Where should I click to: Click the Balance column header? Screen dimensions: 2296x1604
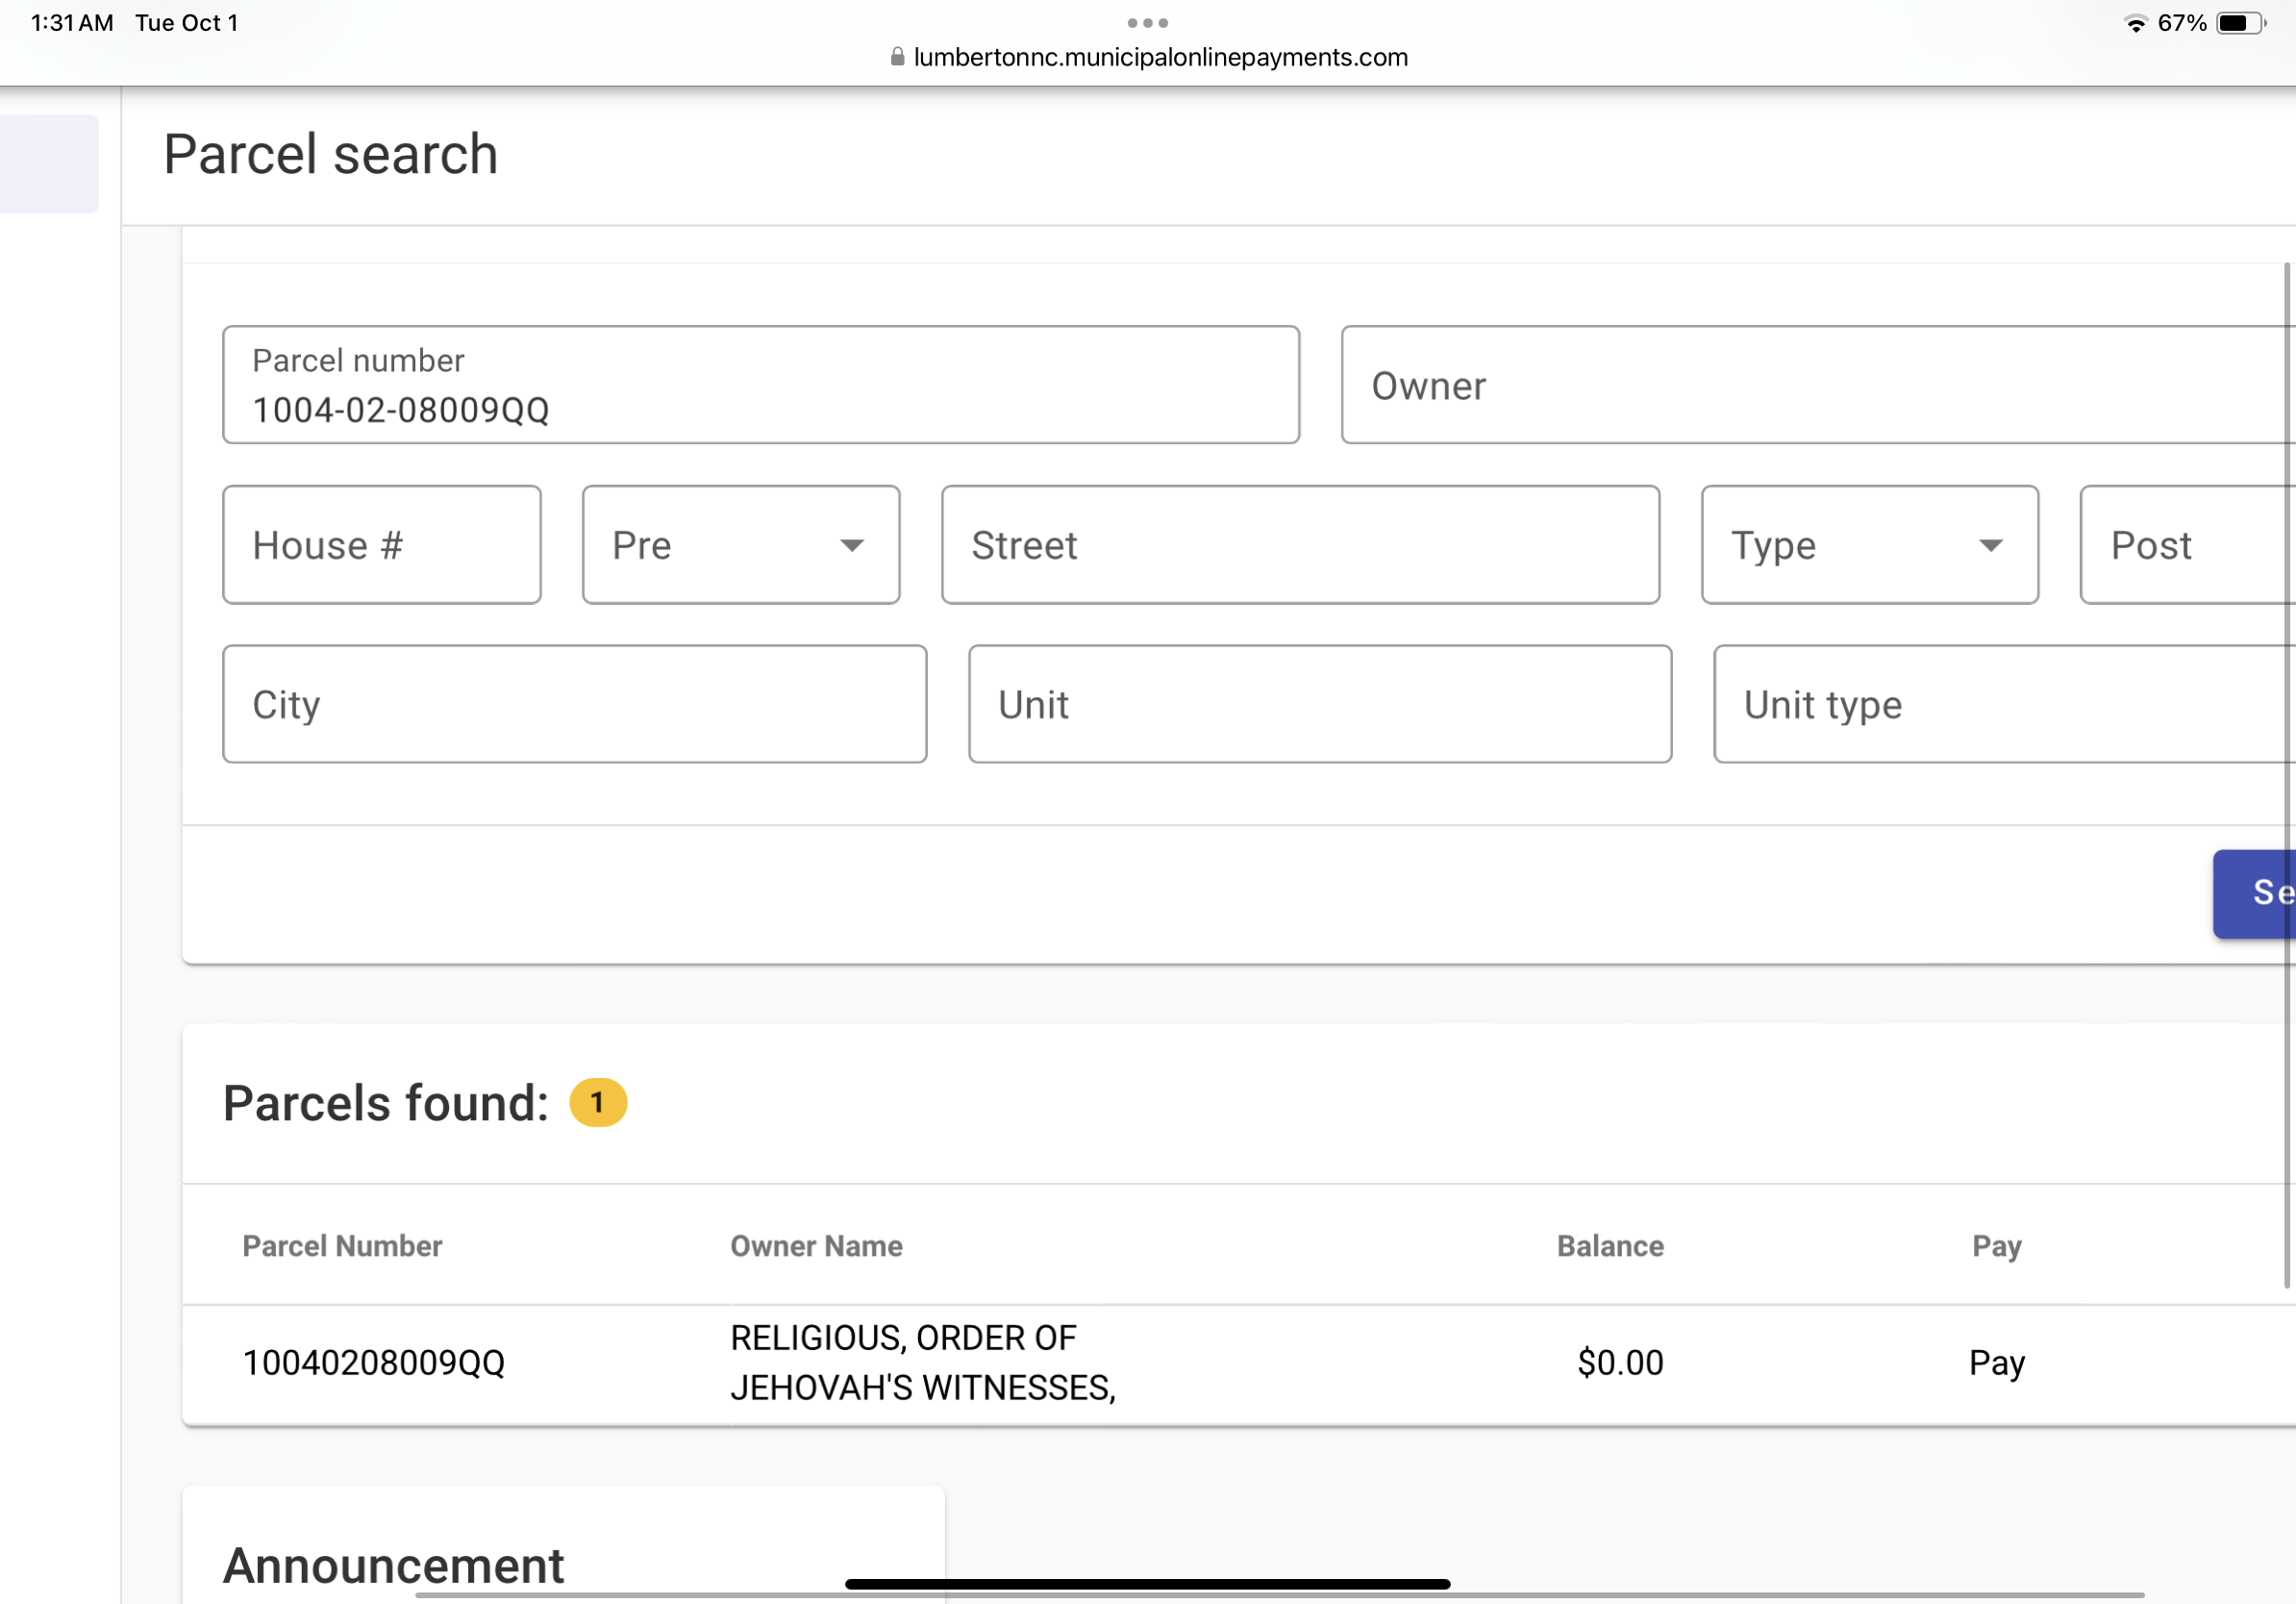[1610, 1246]
